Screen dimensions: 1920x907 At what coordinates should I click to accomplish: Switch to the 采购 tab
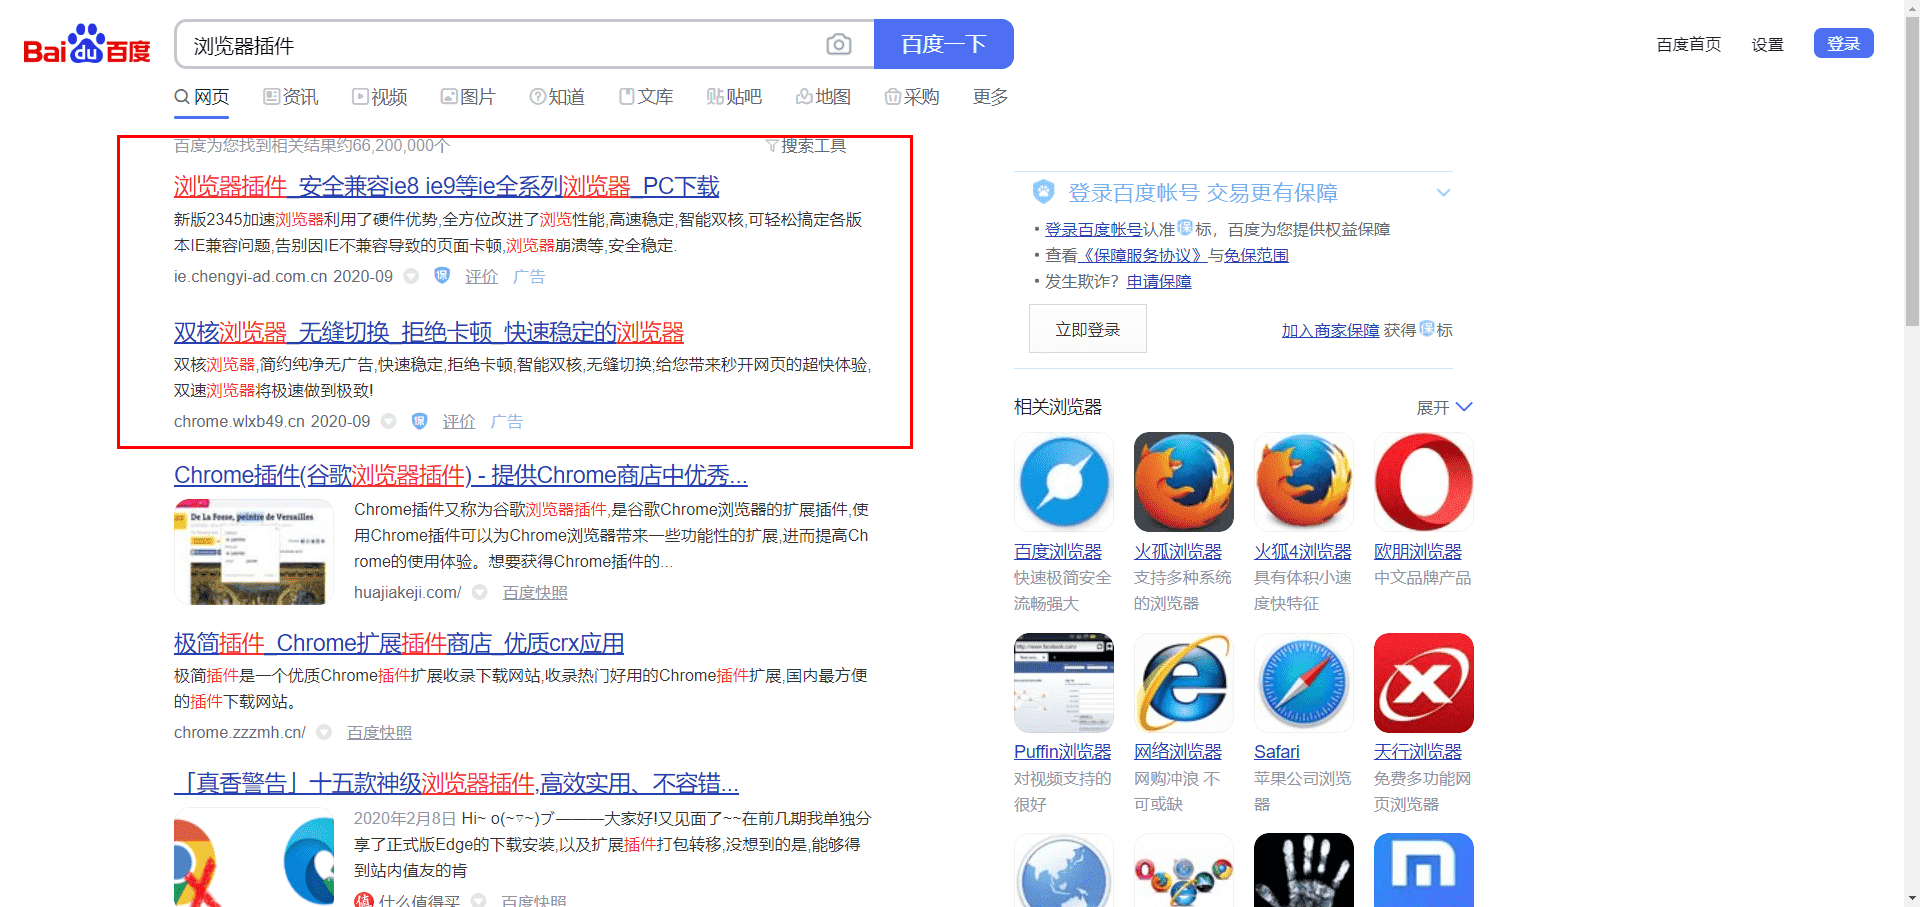[912, 97]
